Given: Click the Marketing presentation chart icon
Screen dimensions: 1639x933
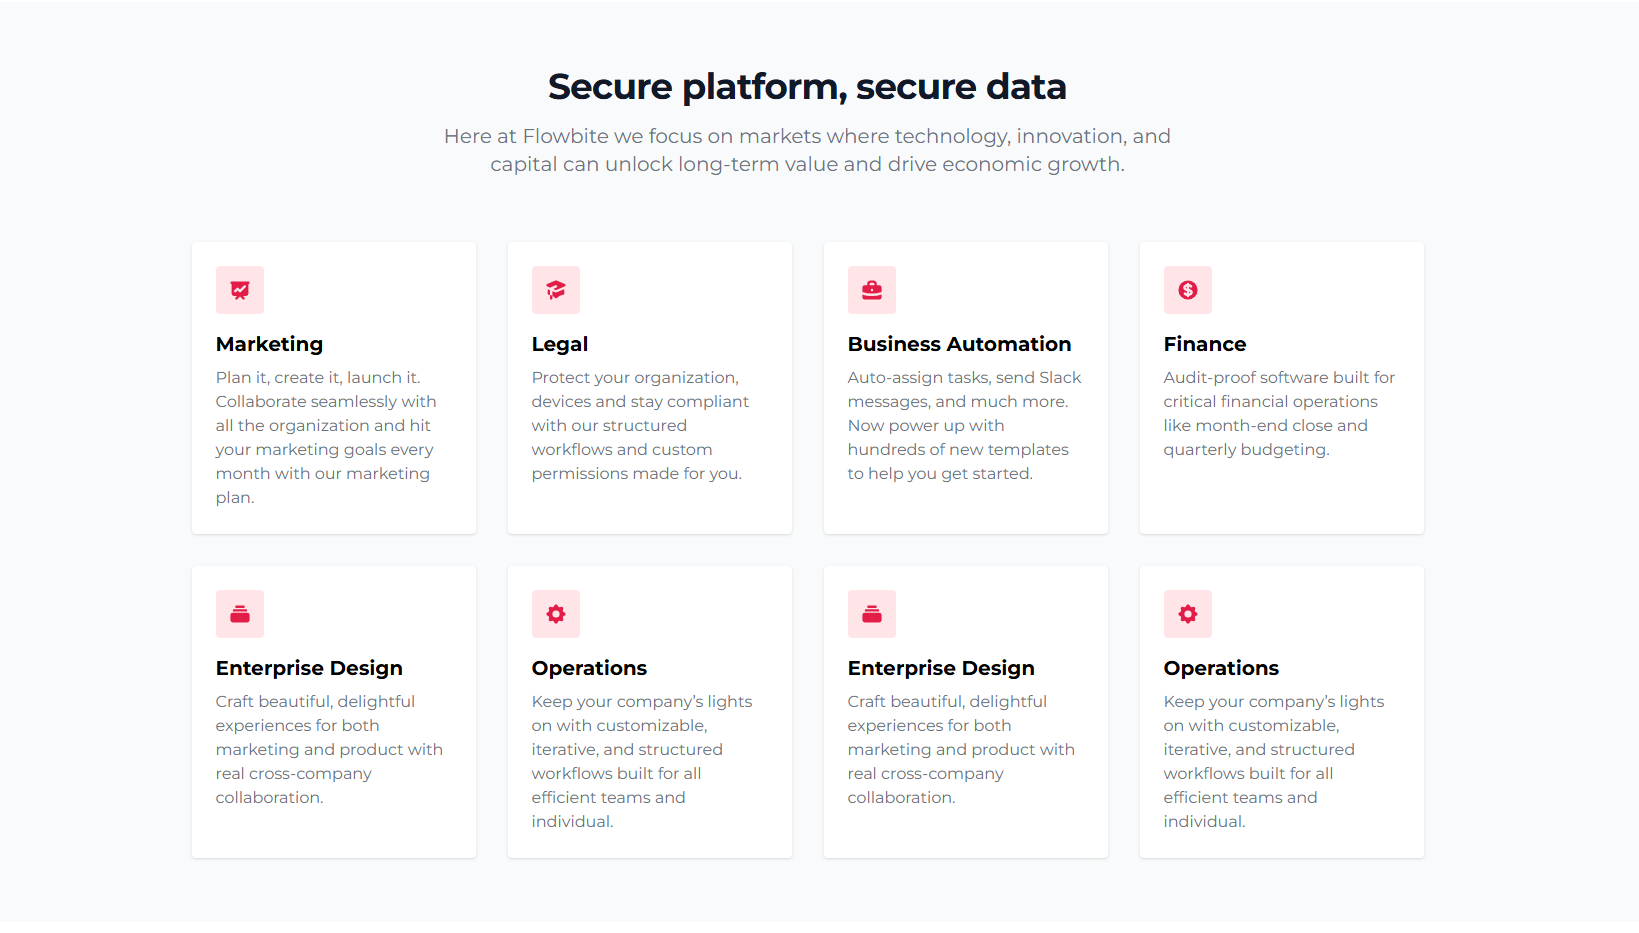Looking at the screenshot, I should (x=240, y=290).
